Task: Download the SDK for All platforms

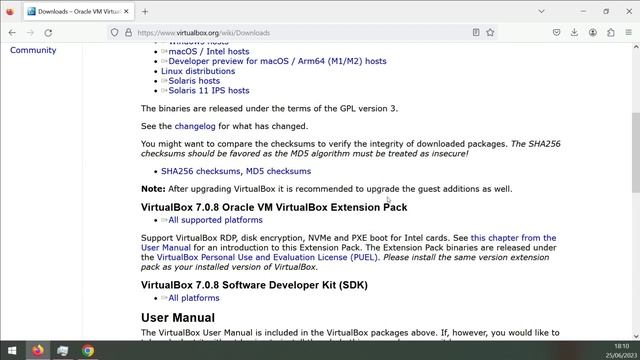Action: tap(193, 298)
